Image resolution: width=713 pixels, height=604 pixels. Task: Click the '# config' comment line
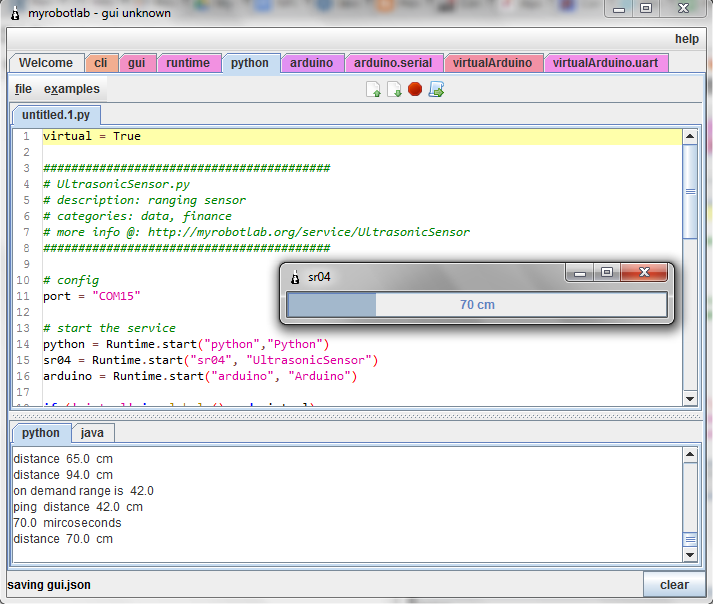pos(71,280)
